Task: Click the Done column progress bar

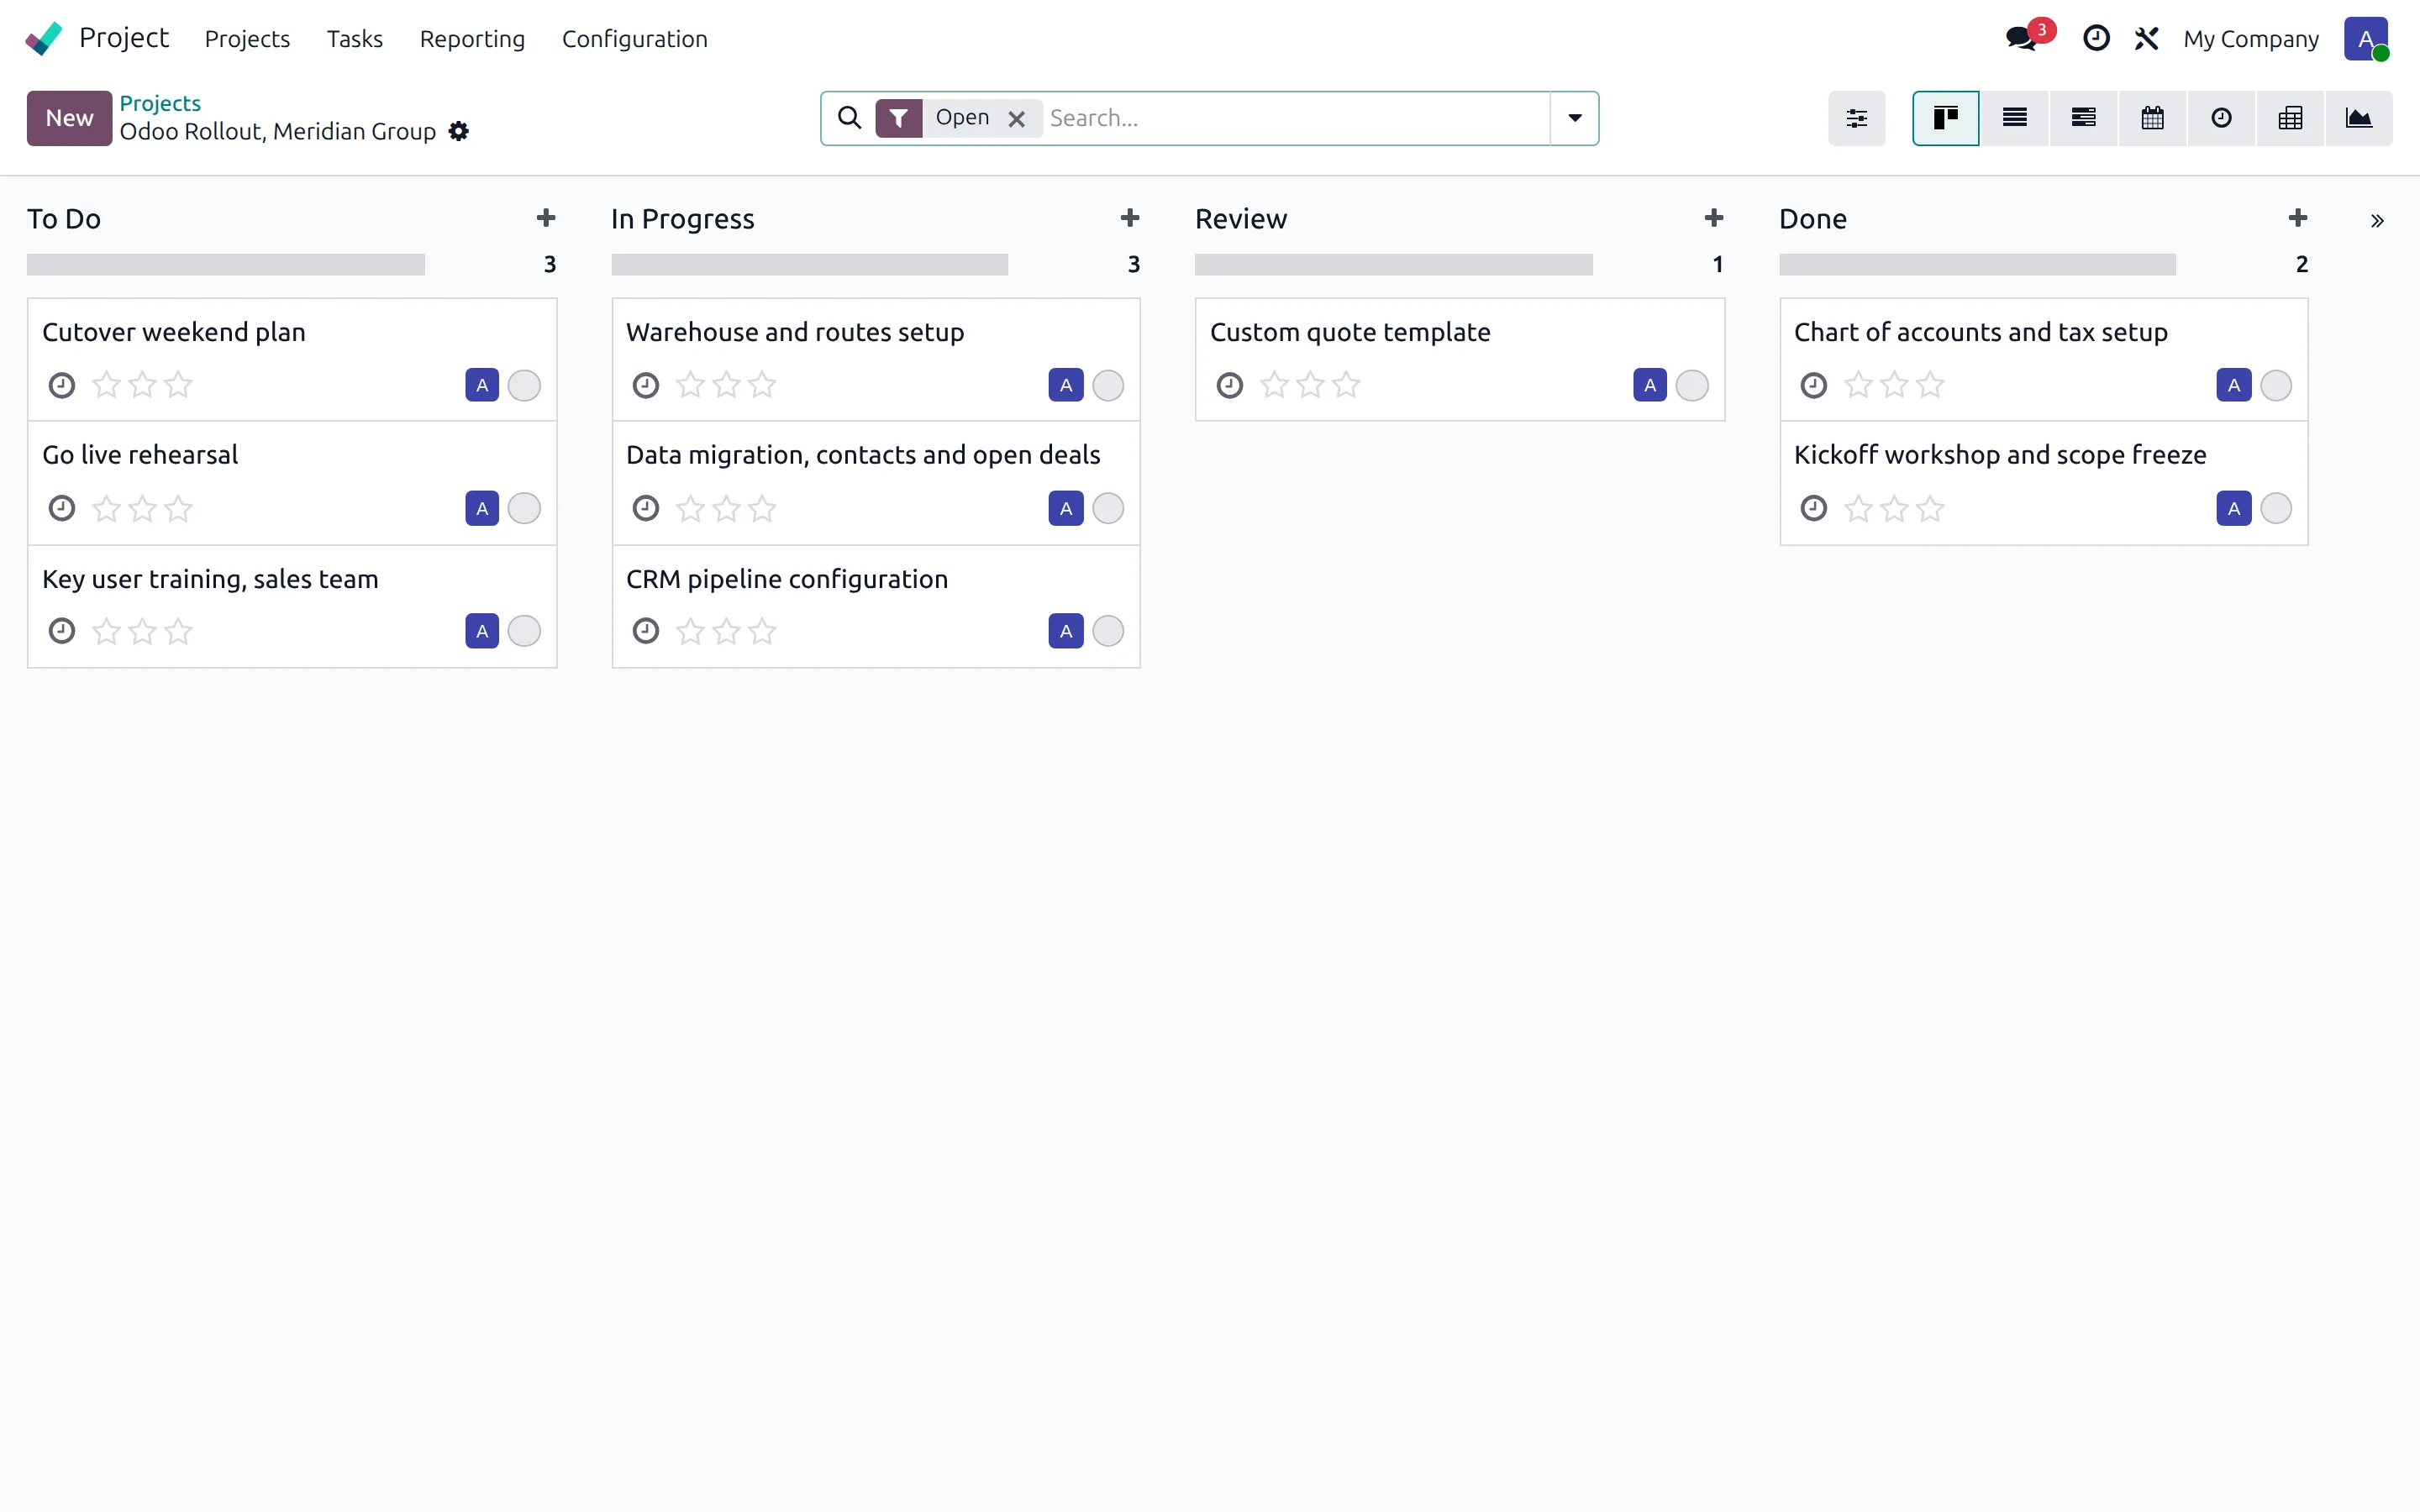Action: click(1978, 264)
